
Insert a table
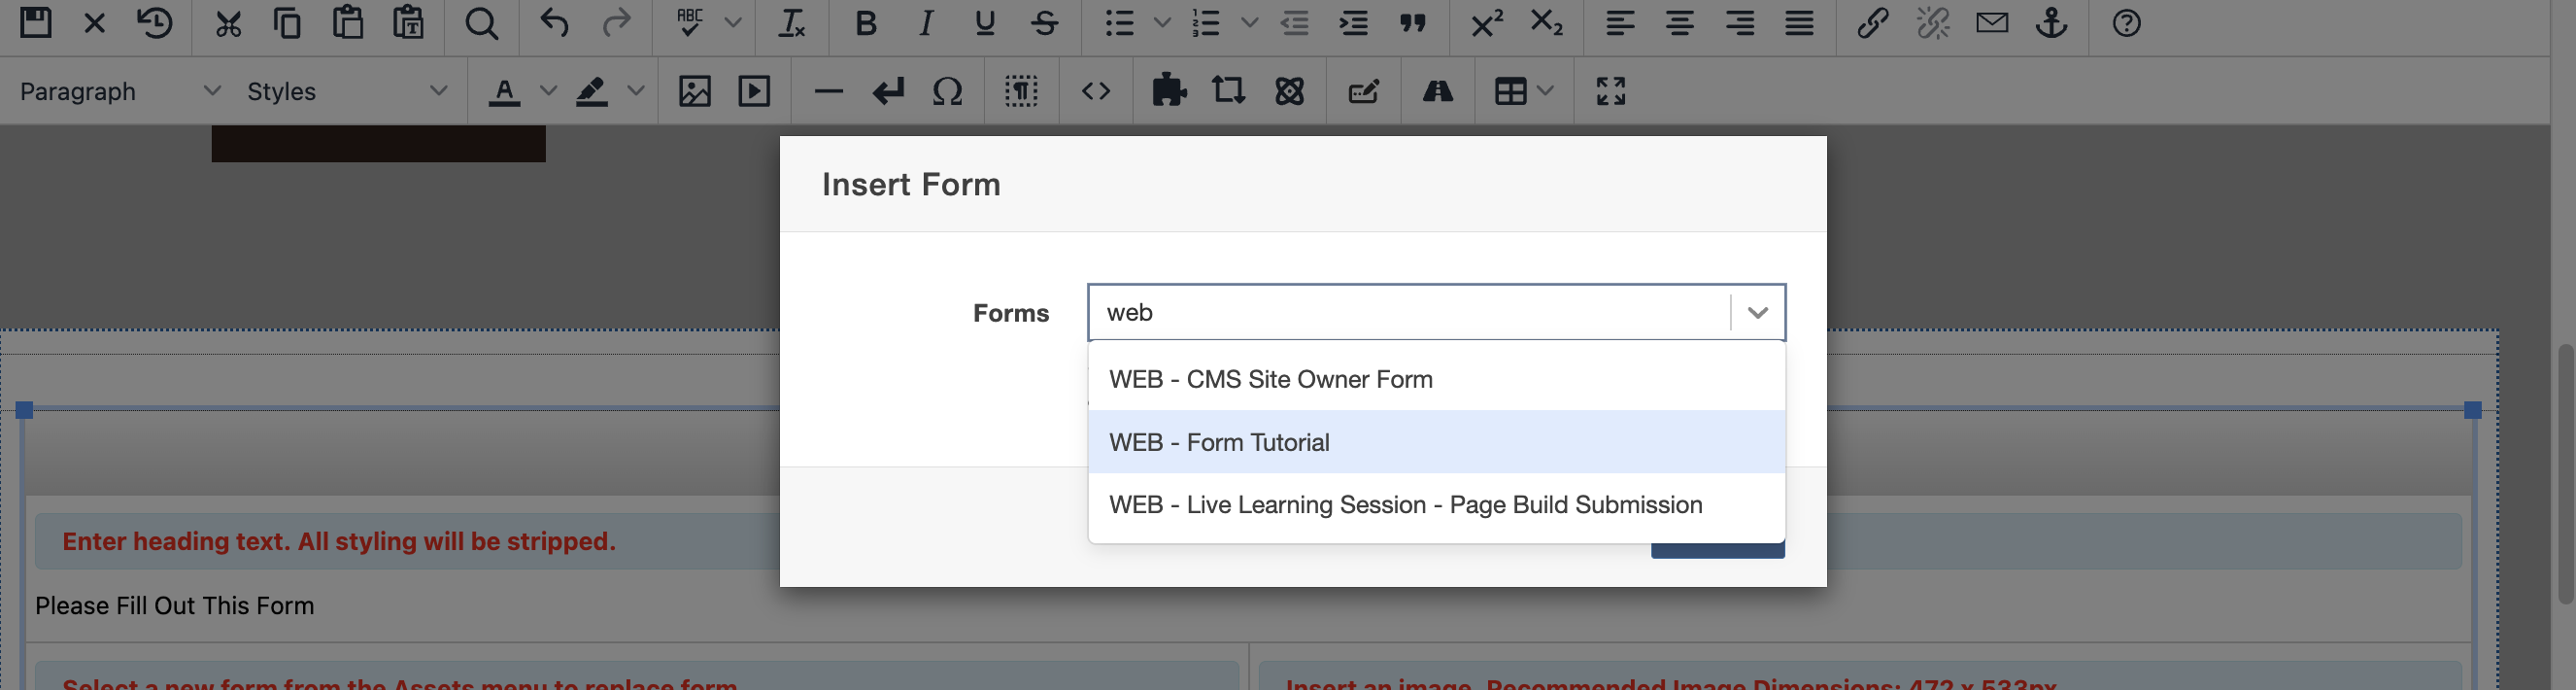tap(1511, 91)
